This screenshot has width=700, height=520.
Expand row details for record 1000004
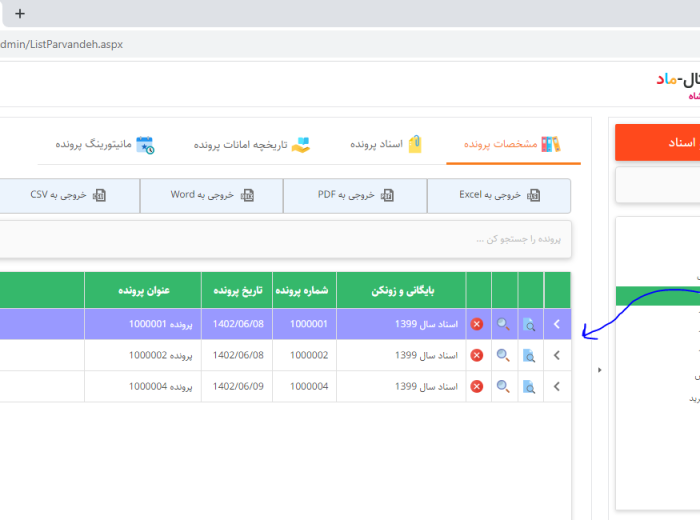(x=557, y=386)
